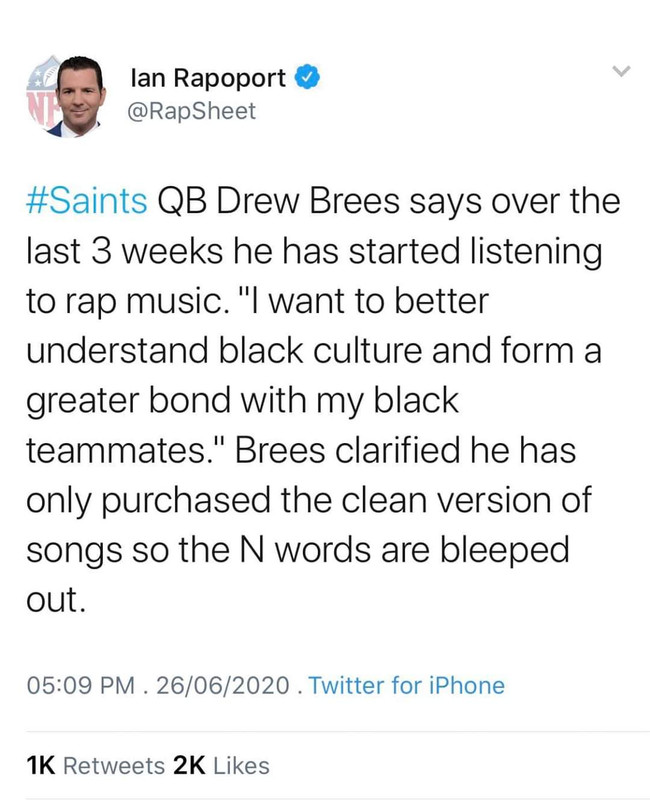Click the final word 'out.' in the tweet
This screenshot has width=650, height=800.
click(55, 599)
